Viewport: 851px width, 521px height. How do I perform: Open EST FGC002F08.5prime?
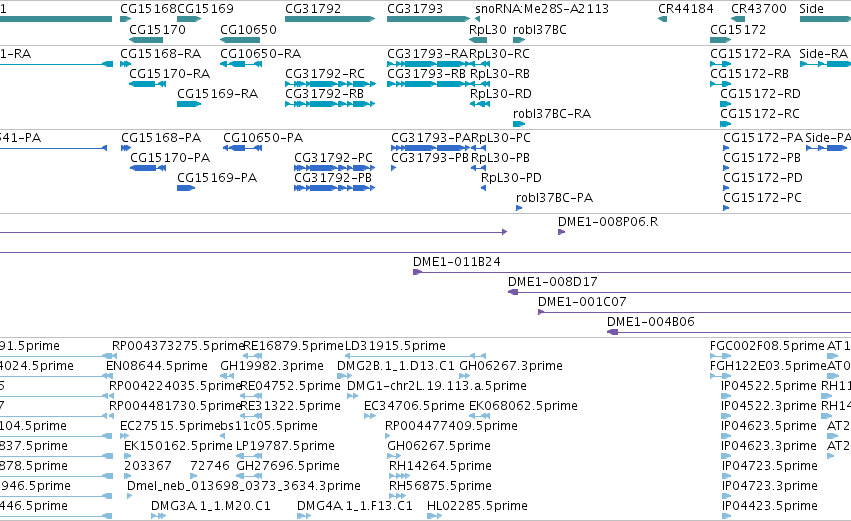[720, 356]
